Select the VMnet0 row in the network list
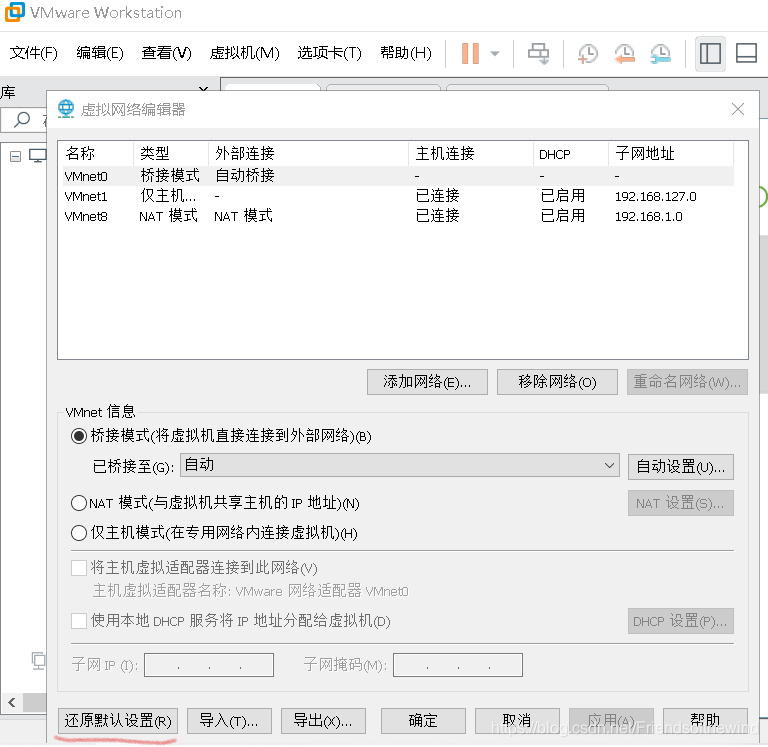This screenshot has height=747, width=768. click(x=398, y=176)
